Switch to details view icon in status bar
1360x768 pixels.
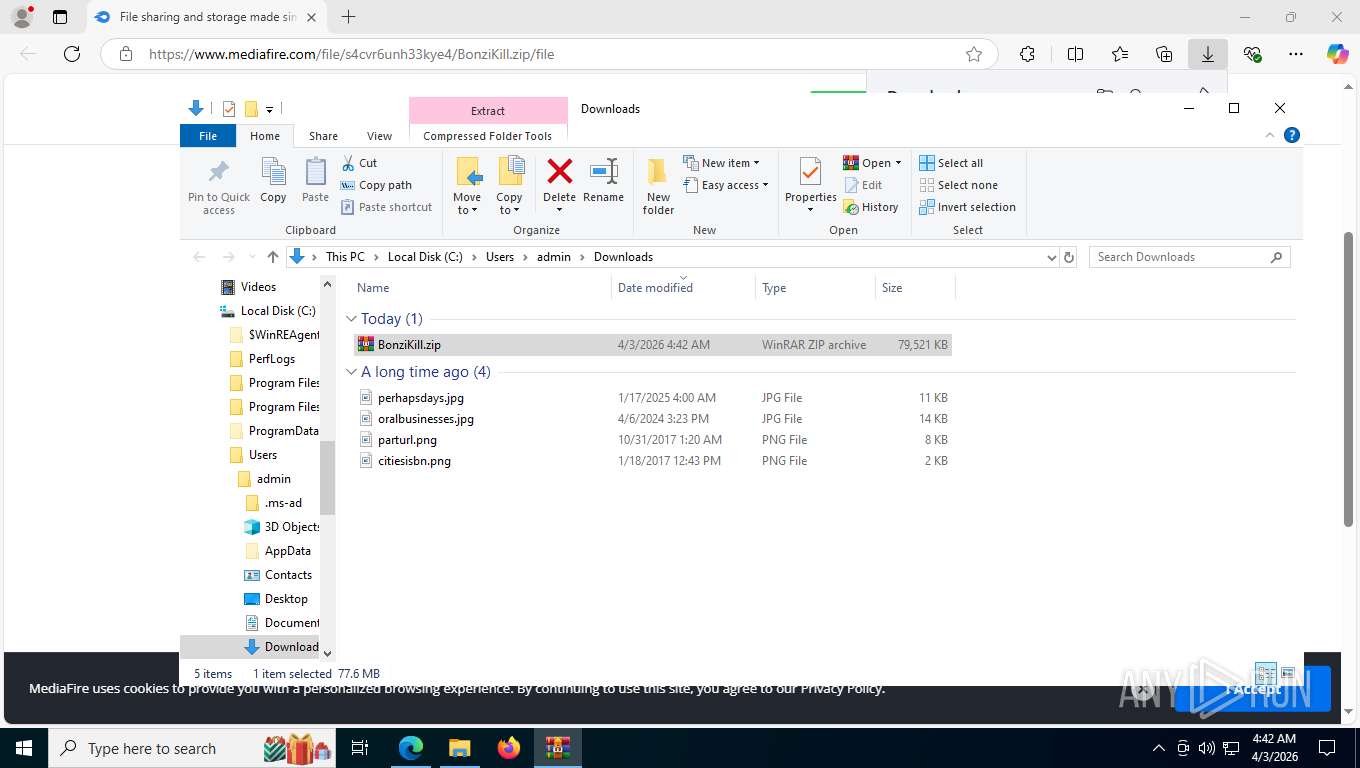[x=1266, y=673]
